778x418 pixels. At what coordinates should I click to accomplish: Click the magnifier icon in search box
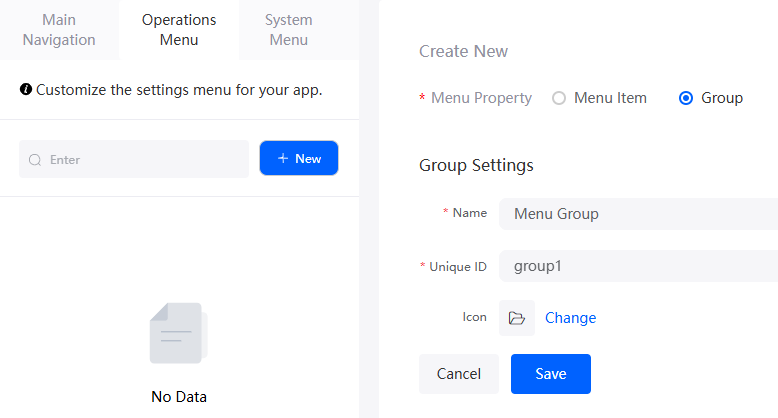click(35, 160)
